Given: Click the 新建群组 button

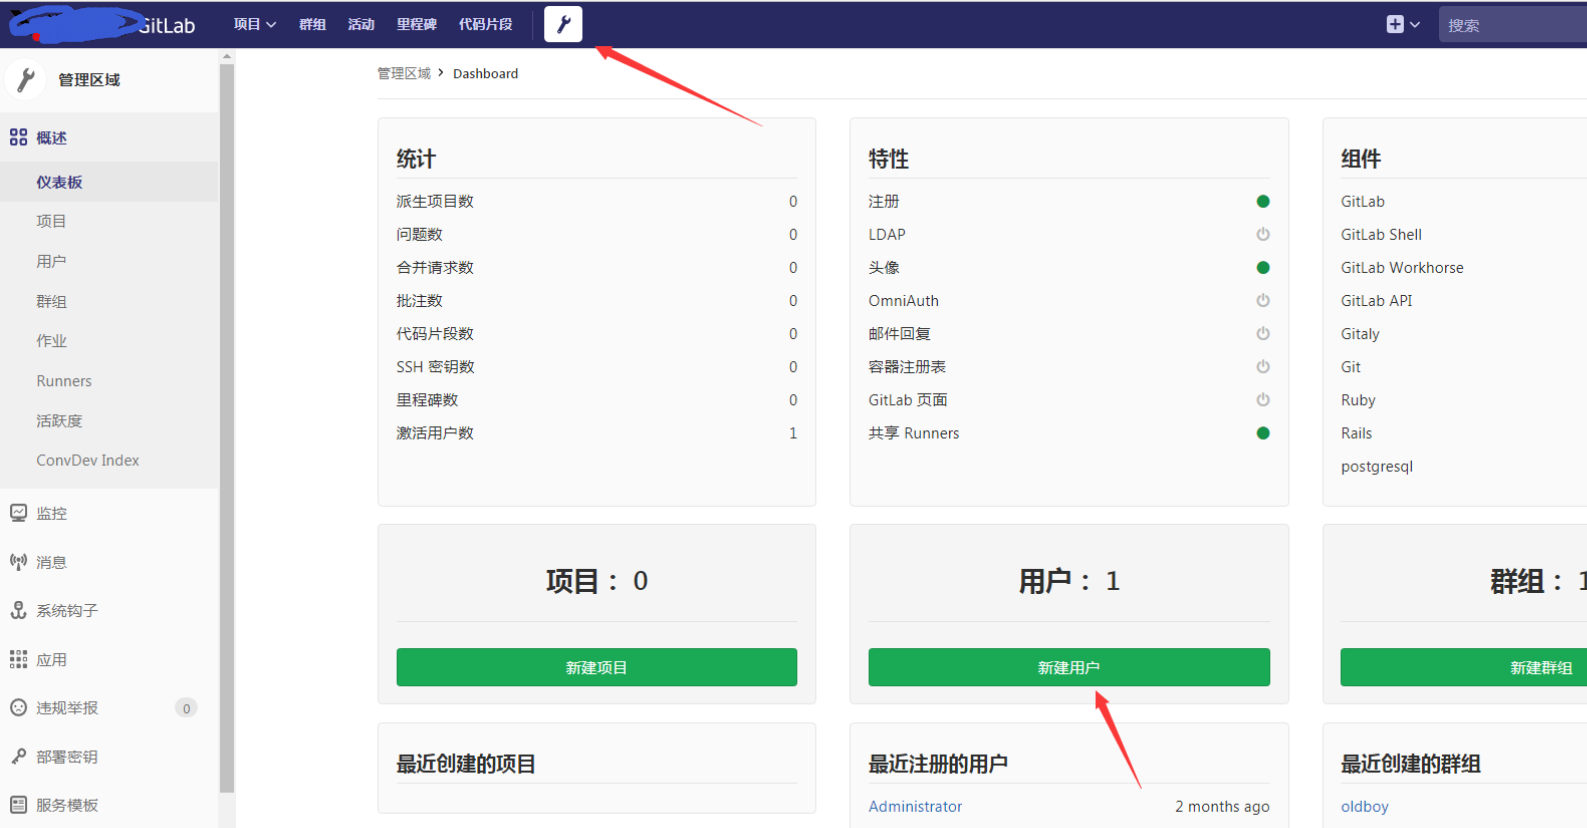Looking at the screenshot, I should 1463,667.
